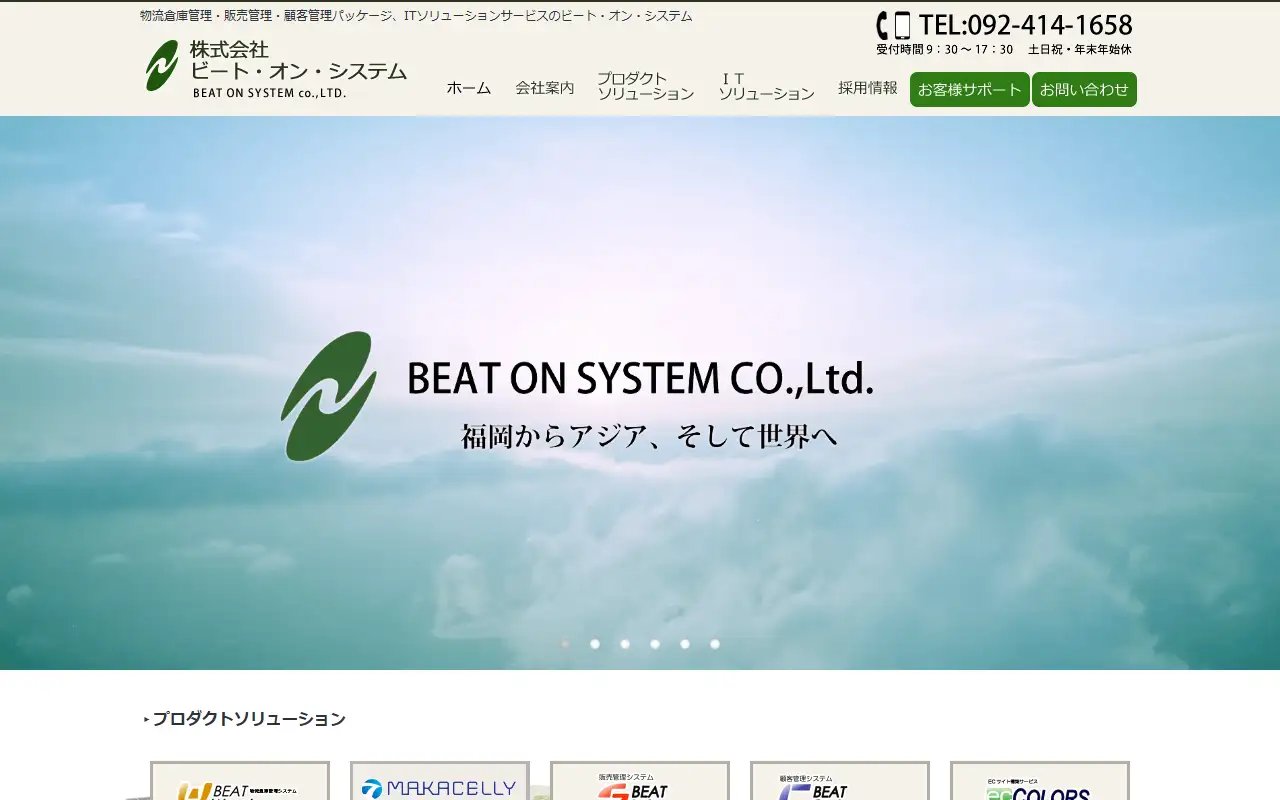Click the green お客様サポート button
Screen dimensions: 1280x800
click(x=970, y=89)
